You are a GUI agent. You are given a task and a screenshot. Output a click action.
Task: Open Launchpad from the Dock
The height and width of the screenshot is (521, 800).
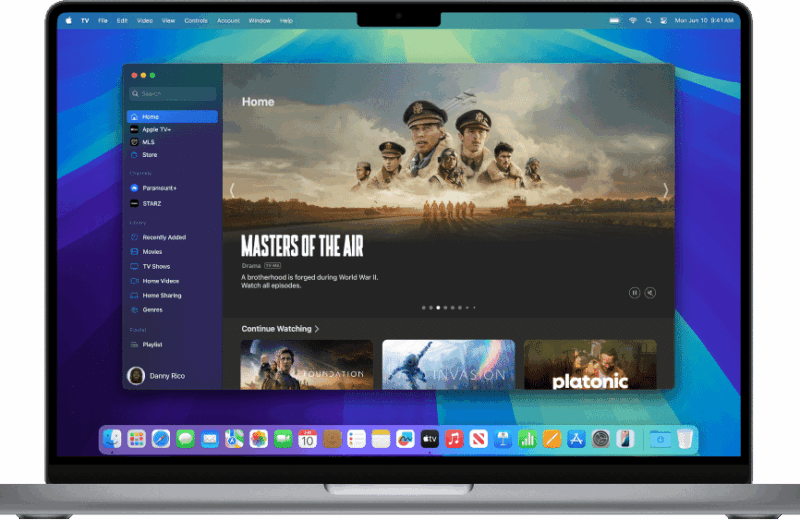(x=137, y=439)
